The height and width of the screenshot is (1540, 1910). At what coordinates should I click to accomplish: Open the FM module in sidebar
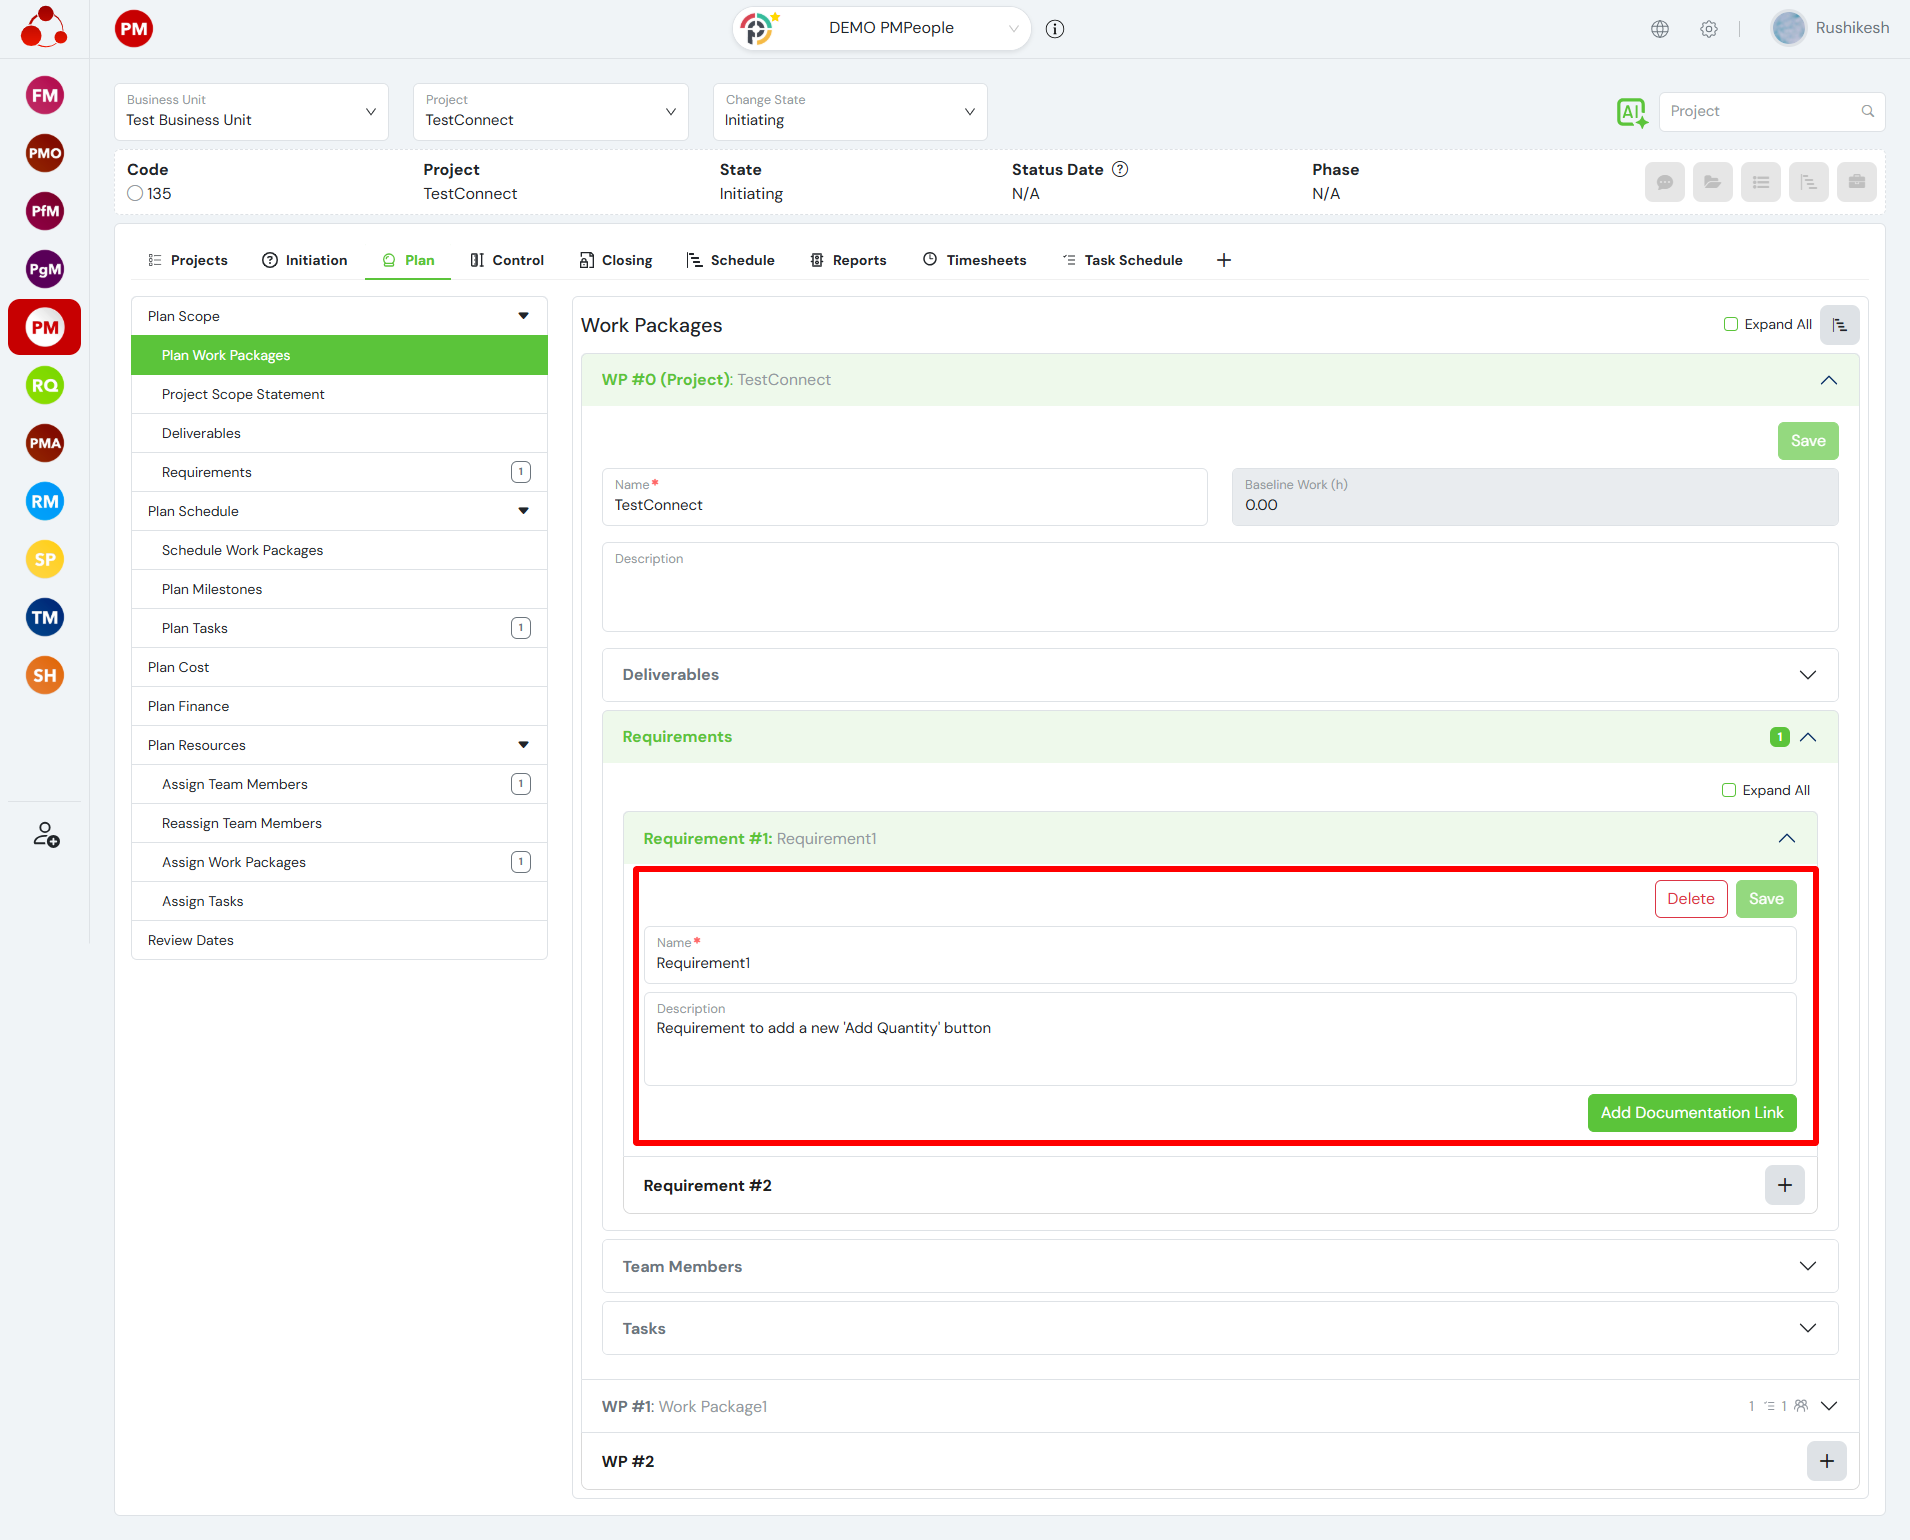[x=45, y=96]
